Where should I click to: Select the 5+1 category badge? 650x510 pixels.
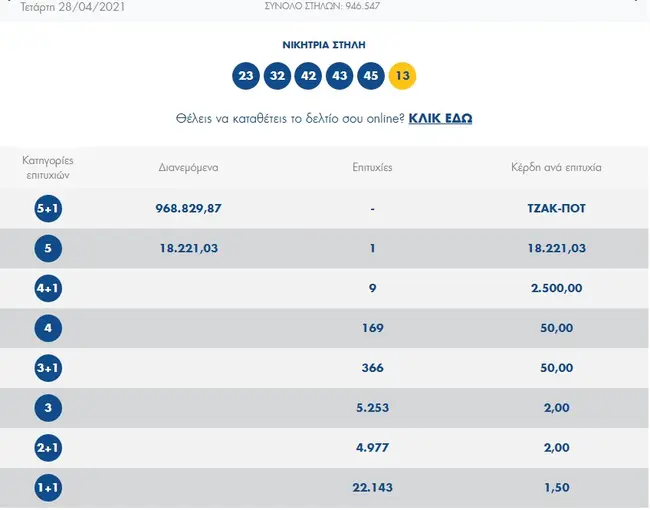click(48, 208)
